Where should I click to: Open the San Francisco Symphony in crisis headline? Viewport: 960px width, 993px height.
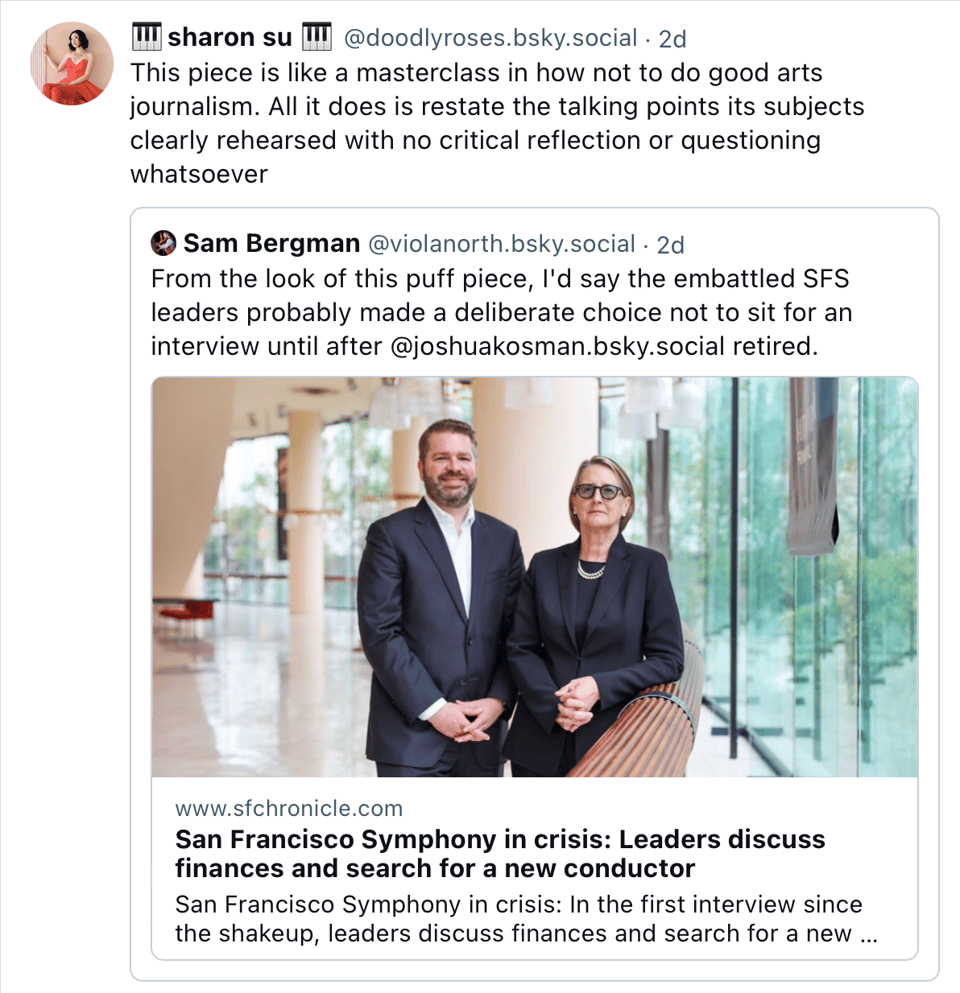click(x=500, y=852)
